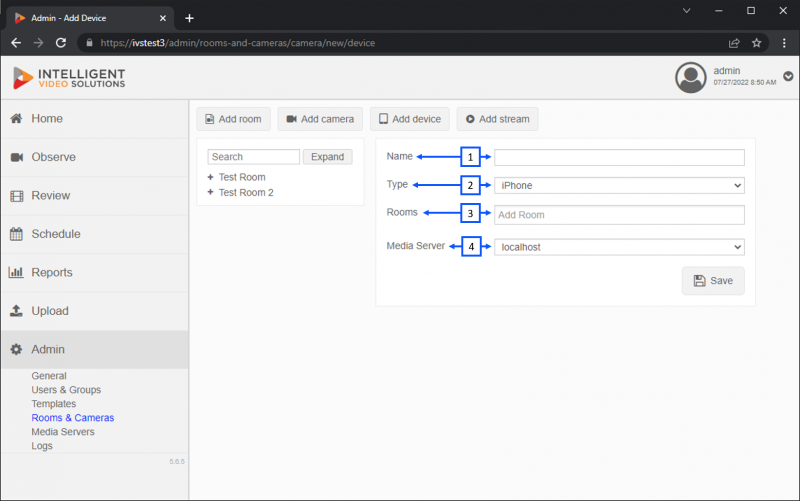Open the browser three-dot menu
The width and height of the screenshot is (800, 501).
pyautogui.click(x=784, y=43)
